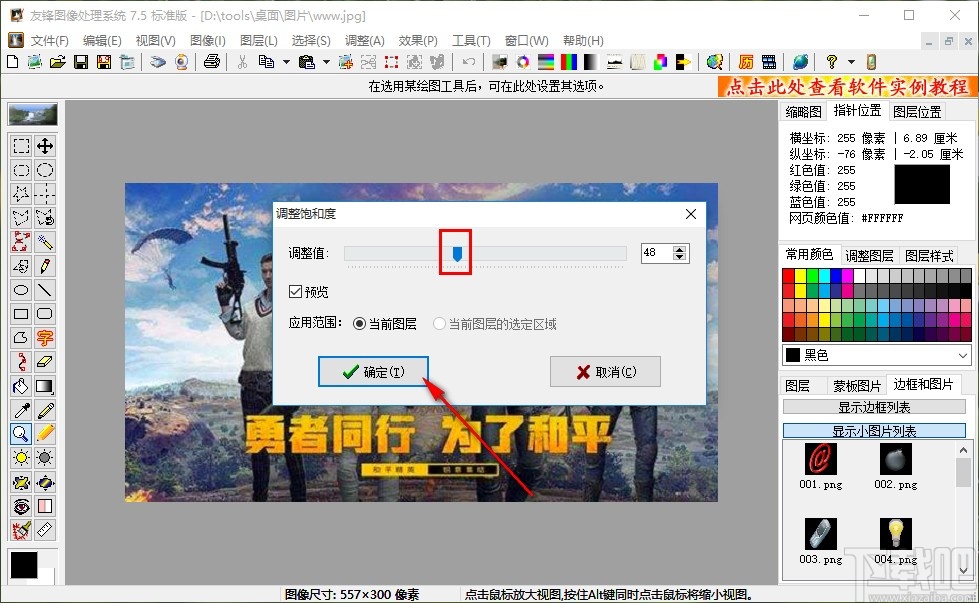Open the 效果(P) menu
The image size is (979, 603).
[418, 41]
